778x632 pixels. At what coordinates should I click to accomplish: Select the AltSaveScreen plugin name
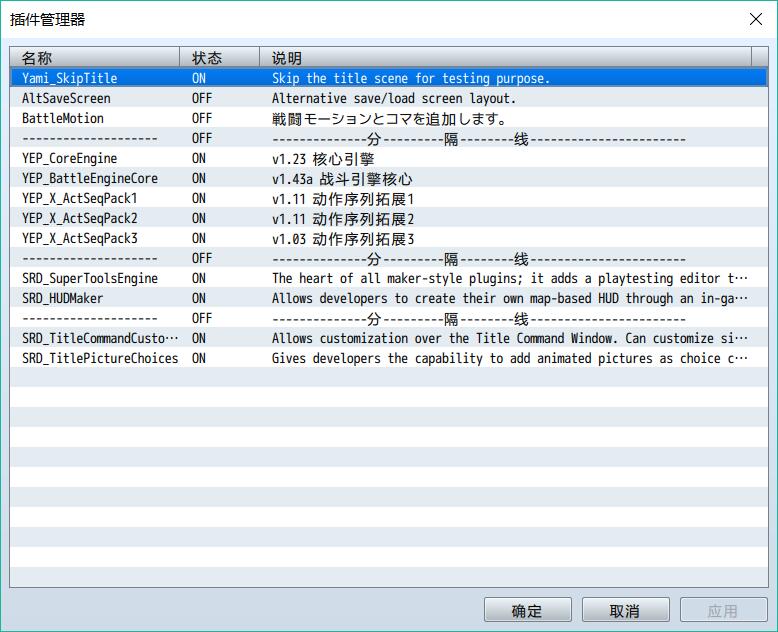[66, 98]
